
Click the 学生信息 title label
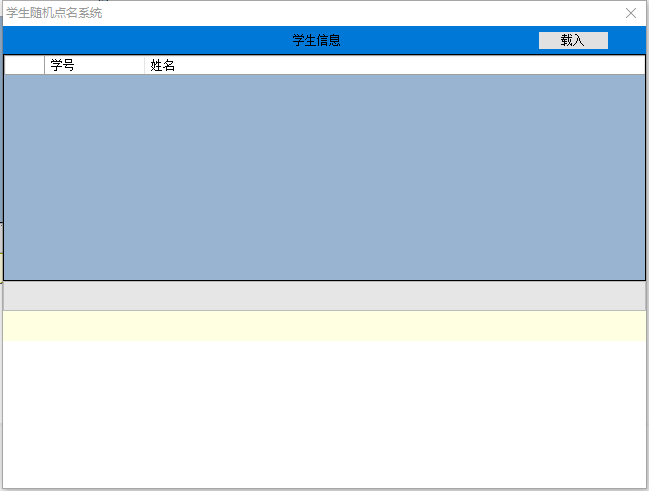click(316, 41)
